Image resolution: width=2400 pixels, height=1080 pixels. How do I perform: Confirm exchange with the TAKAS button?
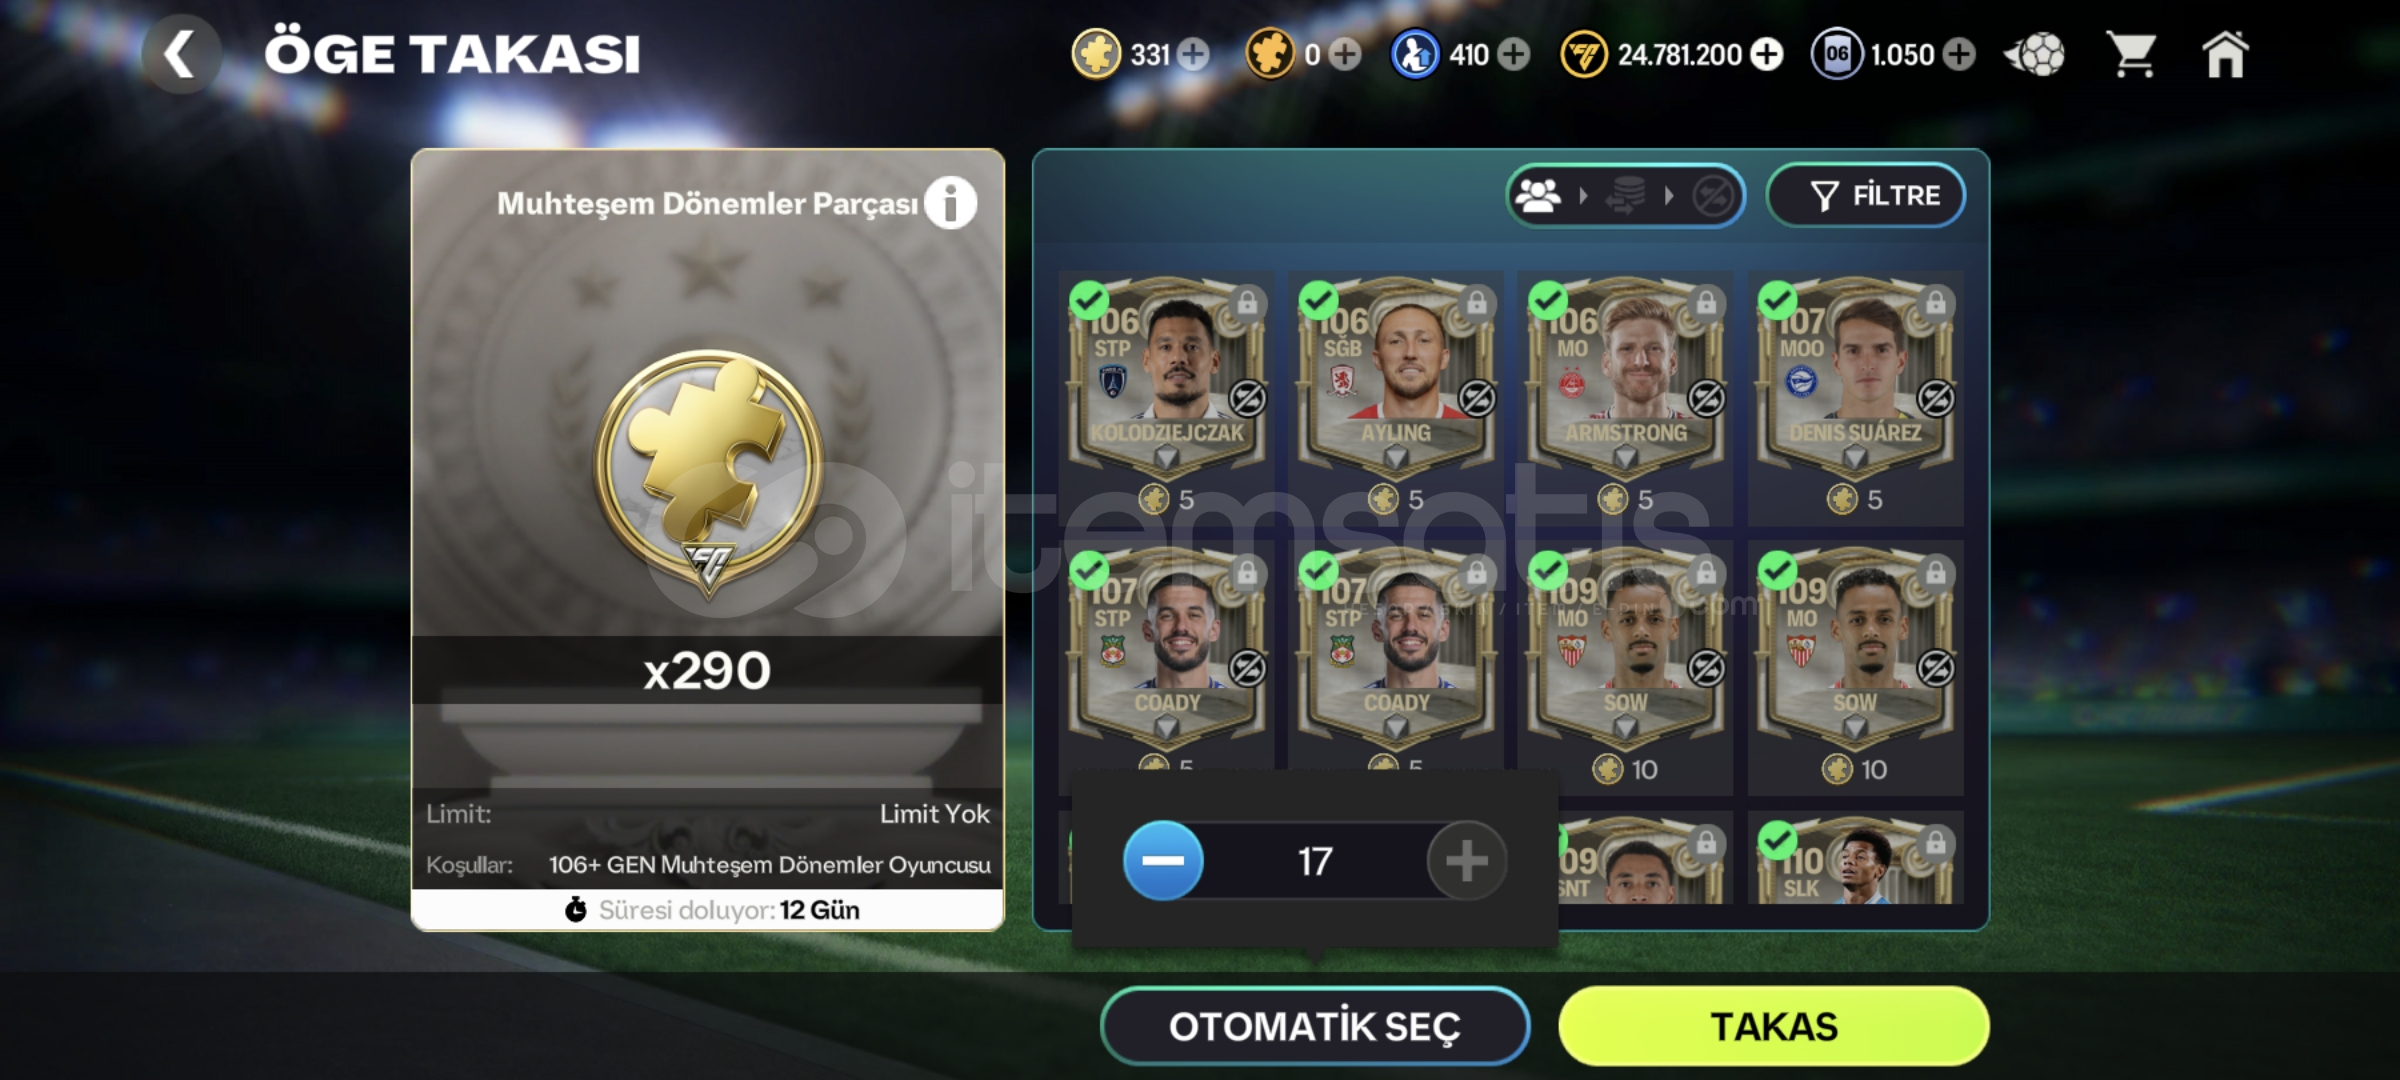[x=1774, y=1027]
